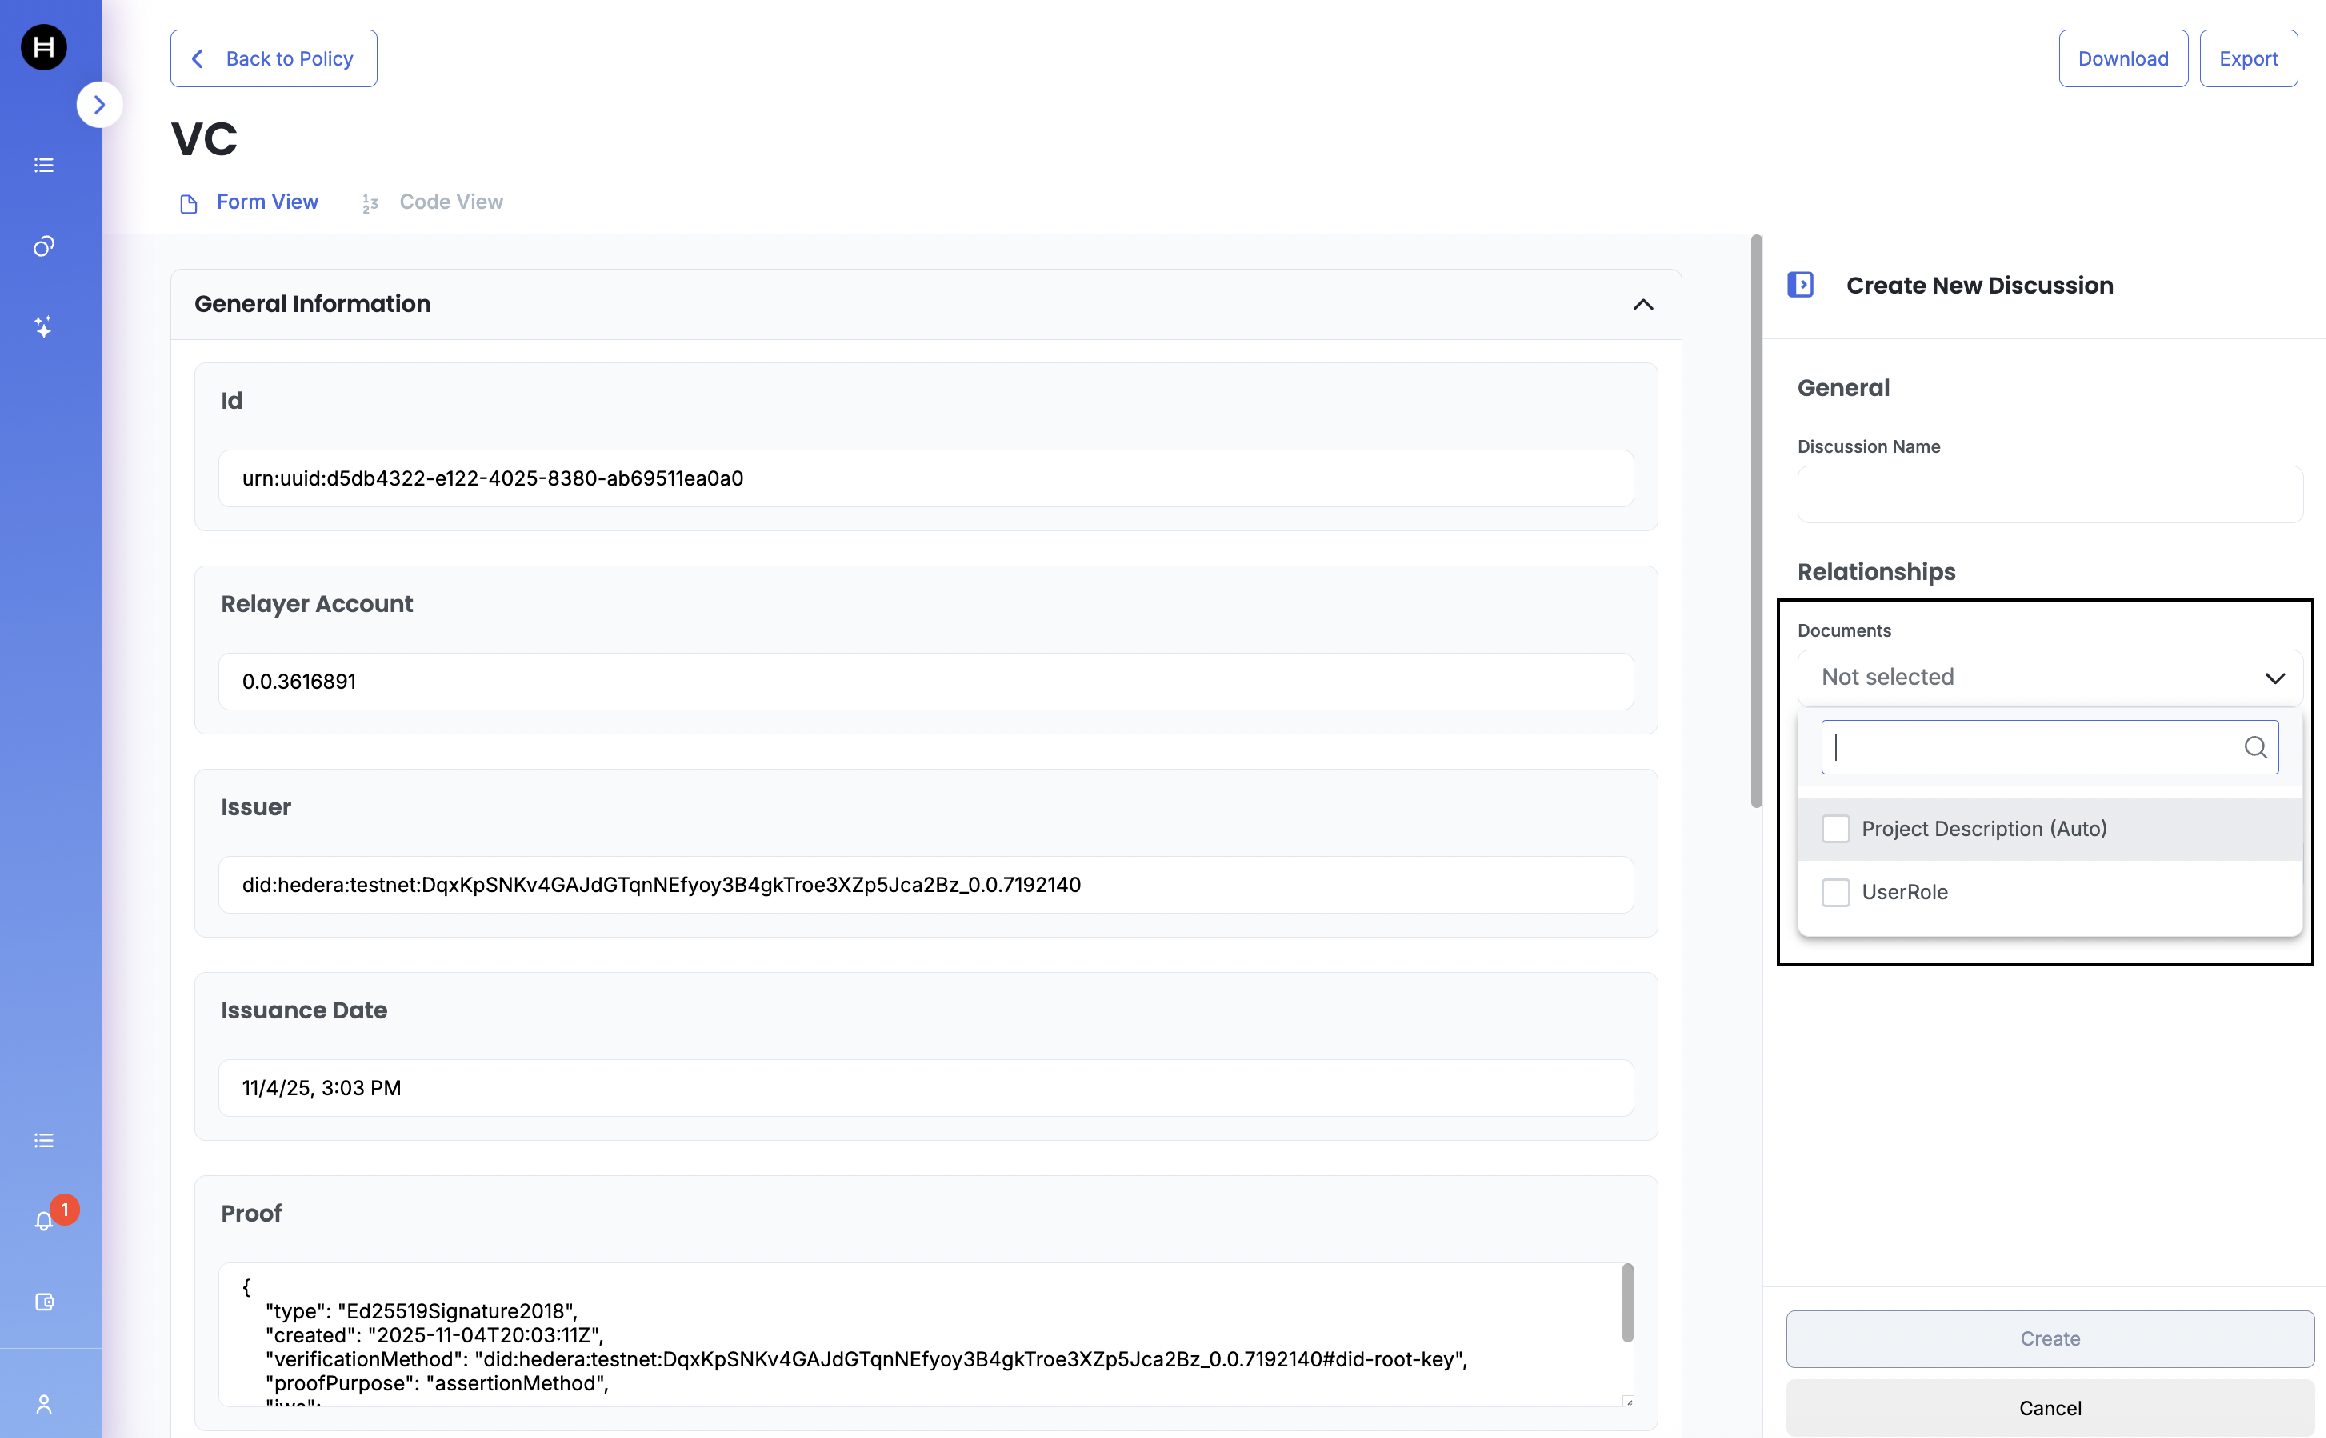Open the Documents Not selected dropdown

(2050, 678)
